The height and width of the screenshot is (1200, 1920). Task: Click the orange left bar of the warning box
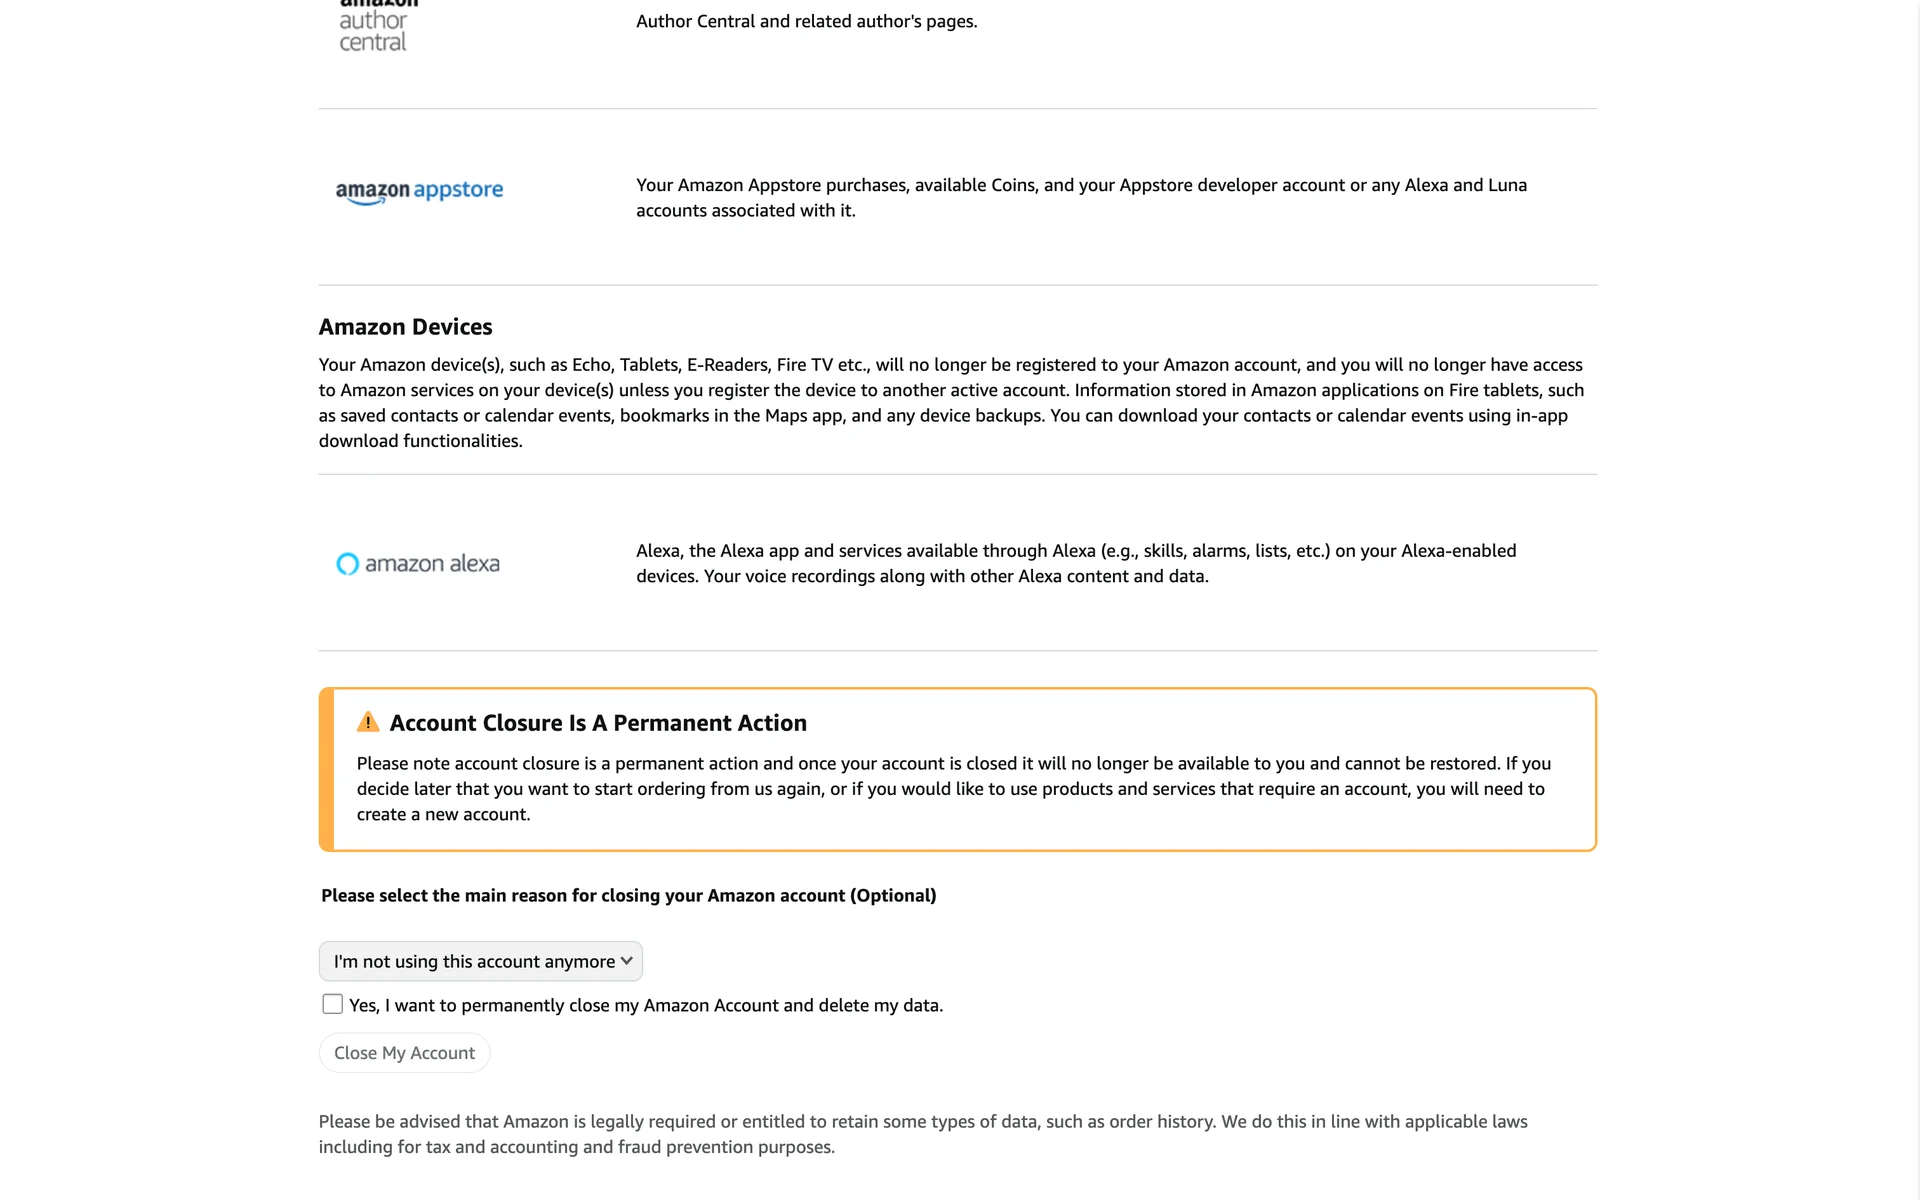[x=326, y=769]
